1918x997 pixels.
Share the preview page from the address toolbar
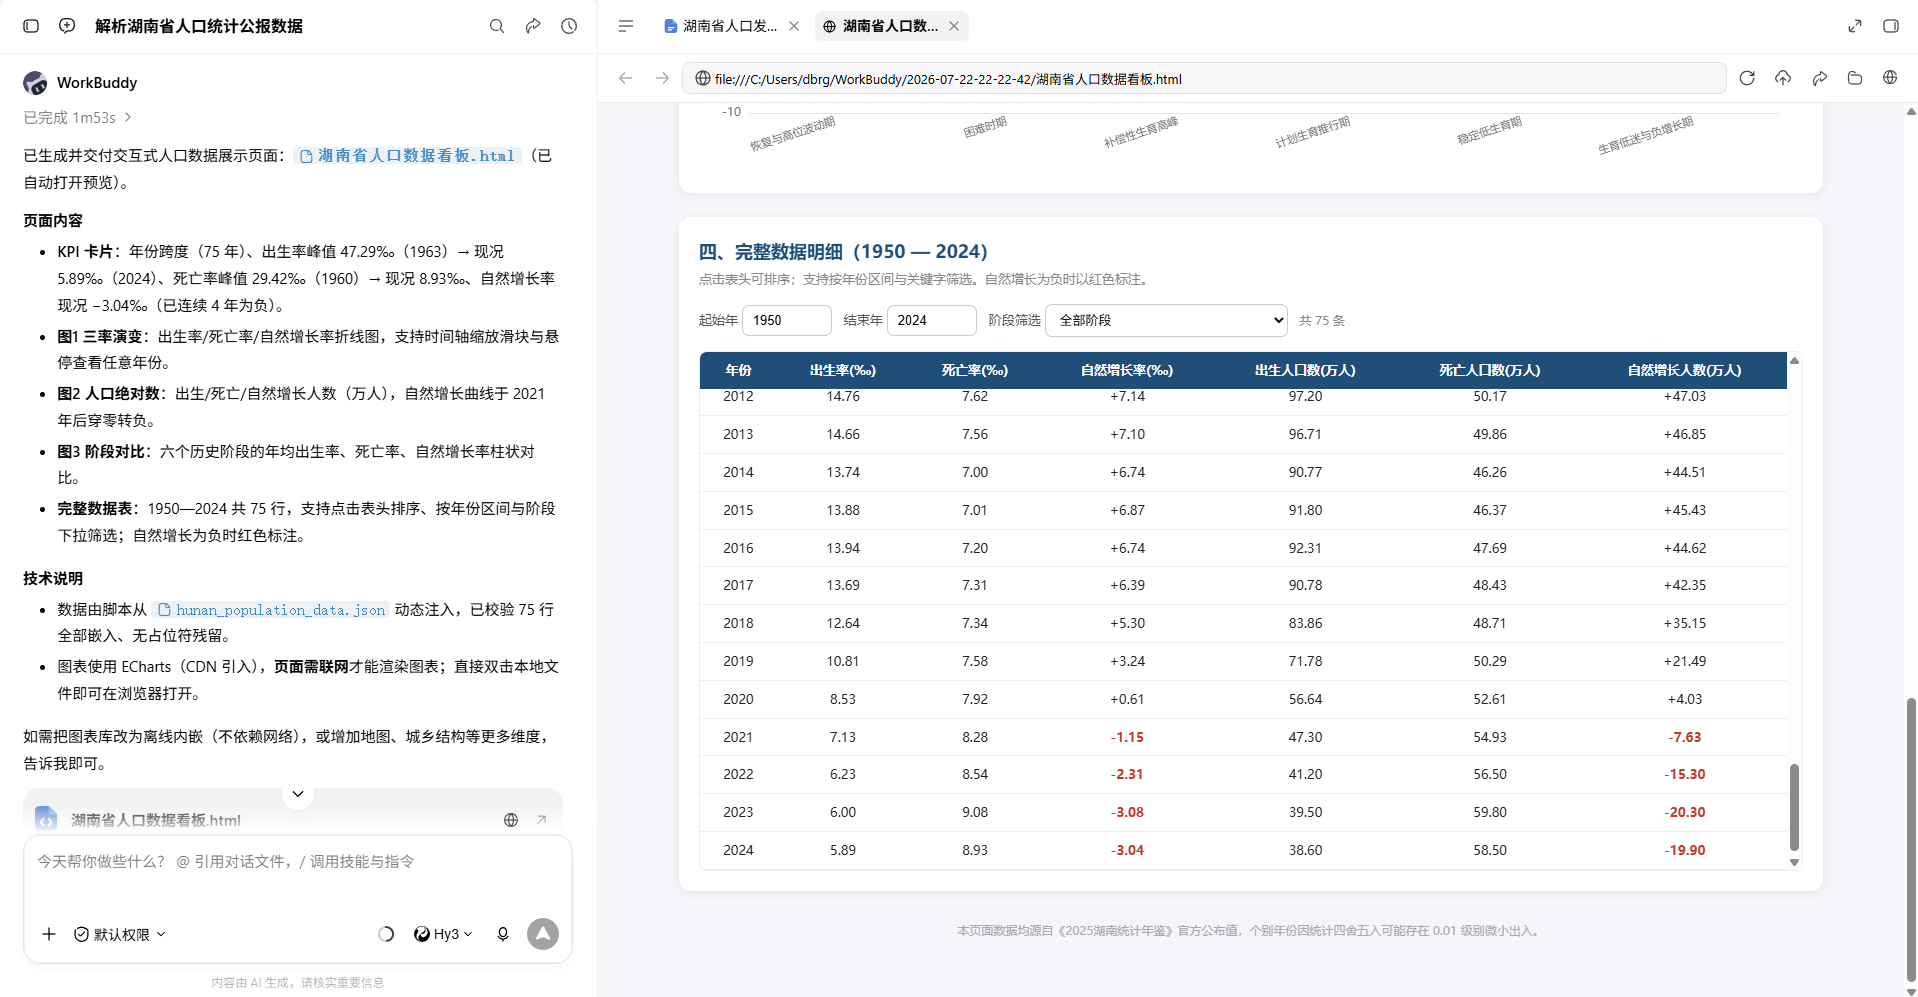click(1819, 78)
